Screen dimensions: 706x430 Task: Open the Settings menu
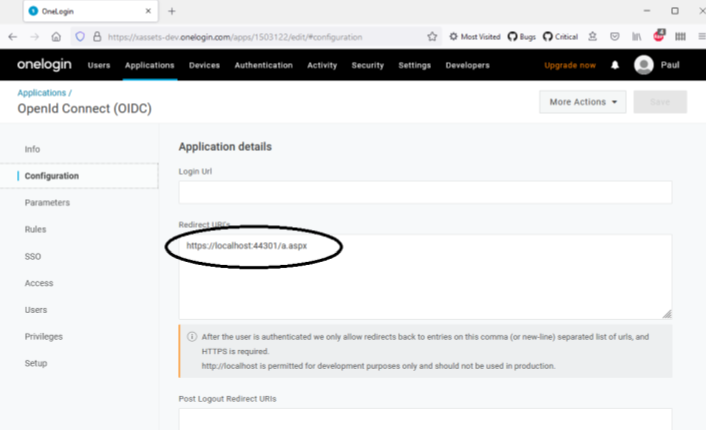414,65
